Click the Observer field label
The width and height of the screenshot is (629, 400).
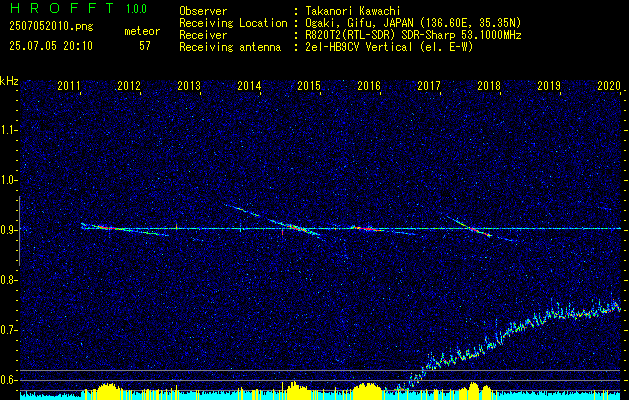pos(203,11)
